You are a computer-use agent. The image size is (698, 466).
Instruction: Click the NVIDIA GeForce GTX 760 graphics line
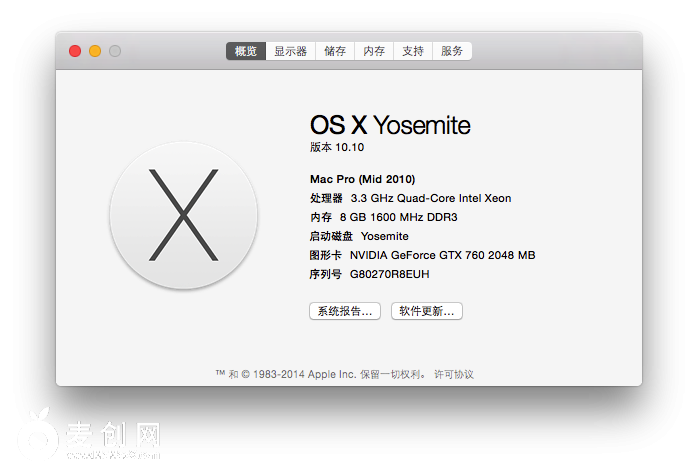(442, 255)
